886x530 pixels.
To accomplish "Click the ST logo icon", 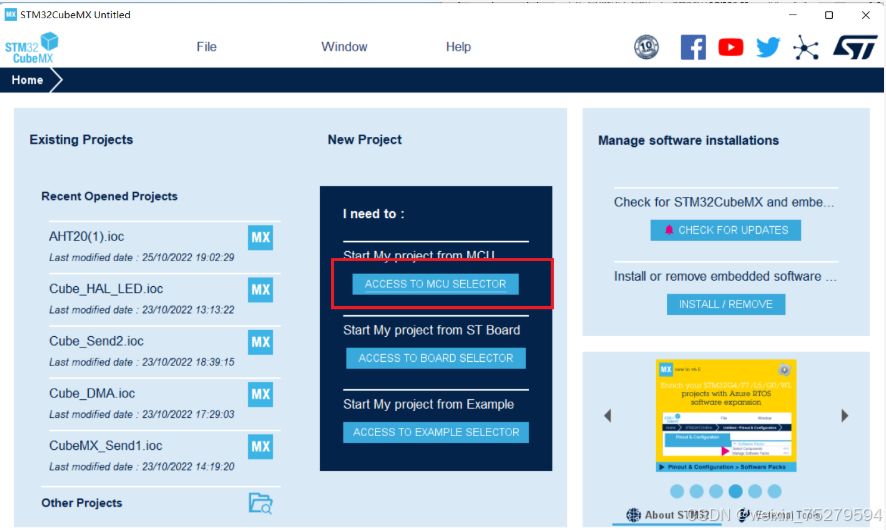I will [855, 47].
